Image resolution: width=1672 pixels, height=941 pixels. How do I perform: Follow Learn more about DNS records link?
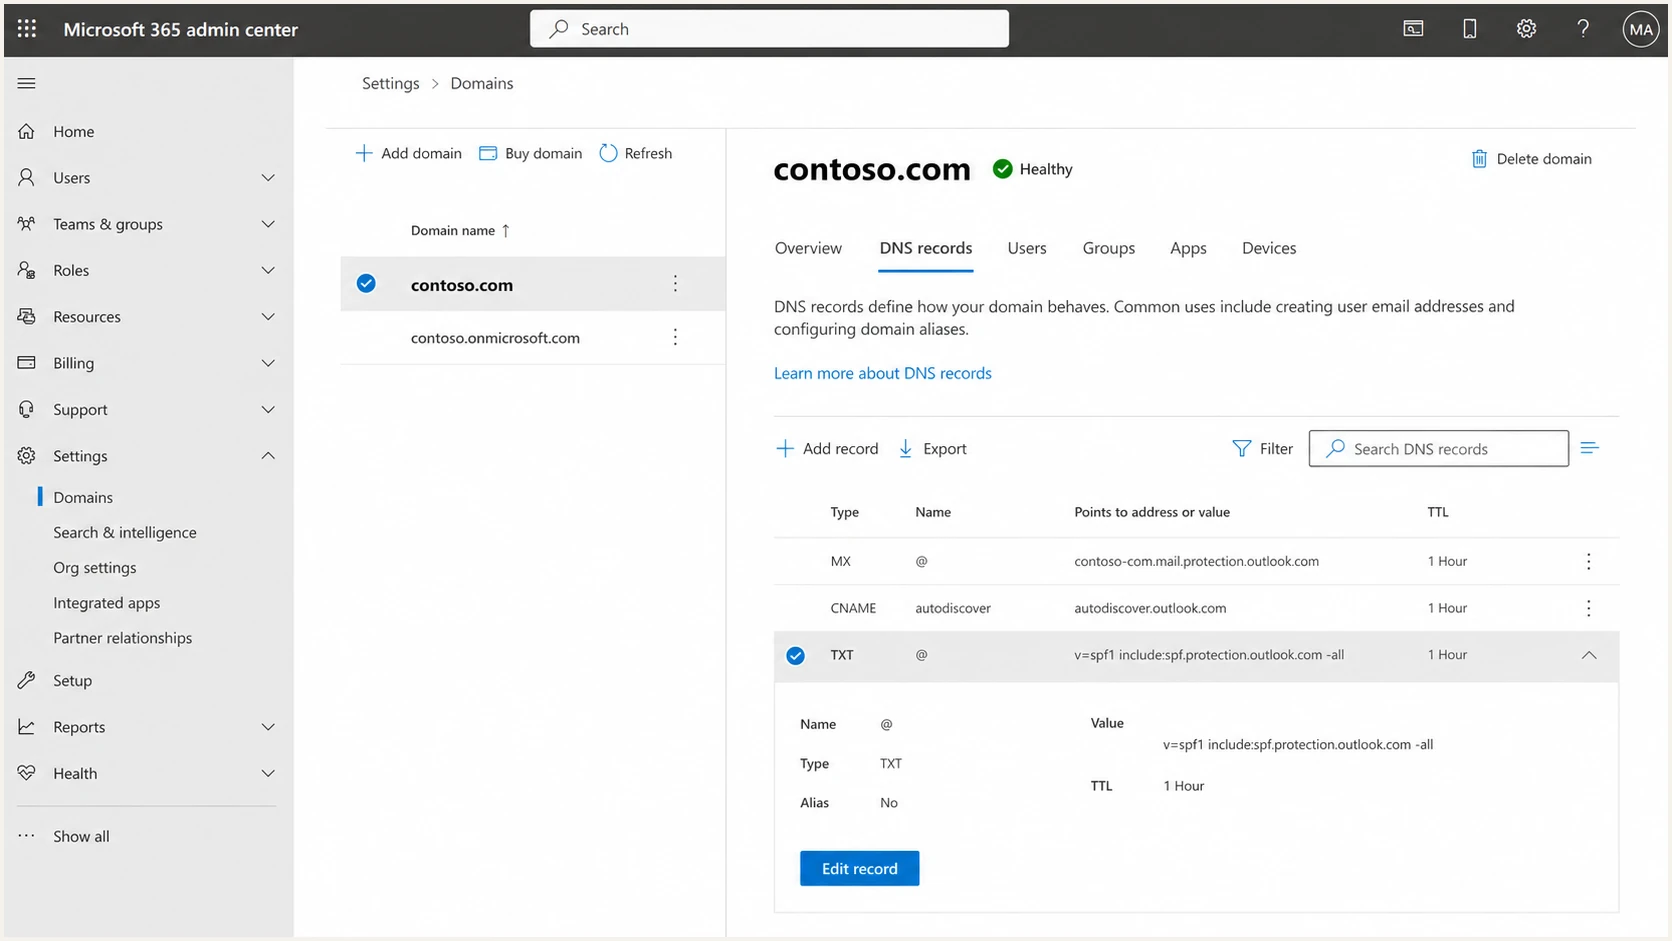coord(883,373)
